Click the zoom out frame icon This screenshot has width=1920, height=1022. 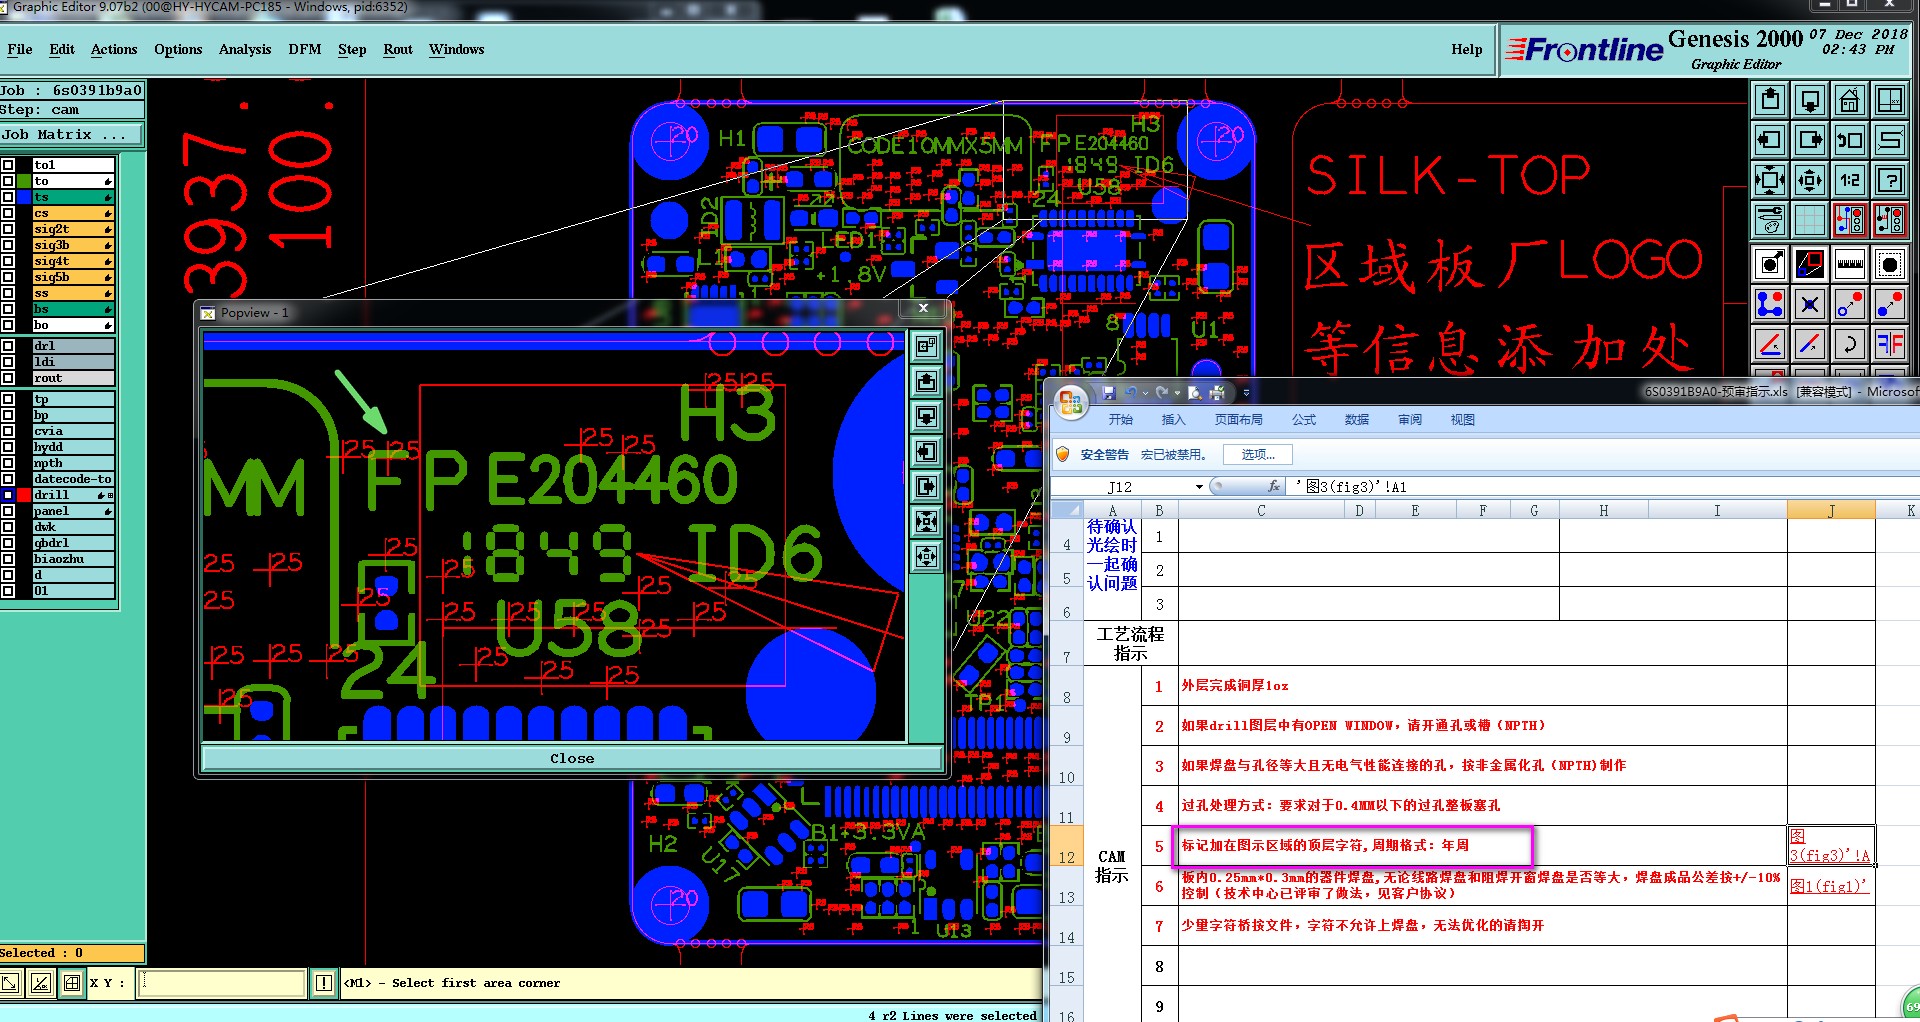pyautogui.click(x=1810, y=180)
